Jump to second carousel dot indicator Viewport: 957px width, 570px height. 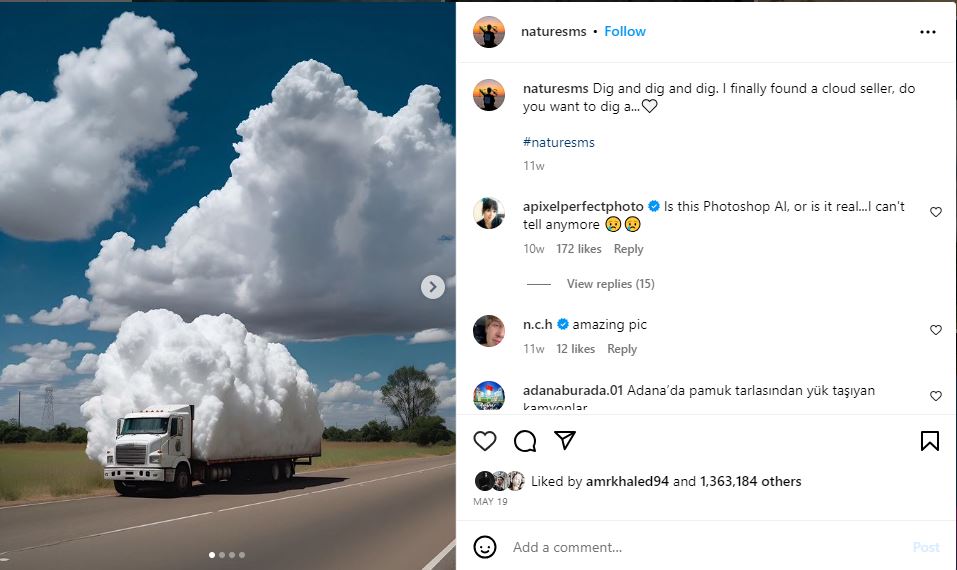(221, 554)
